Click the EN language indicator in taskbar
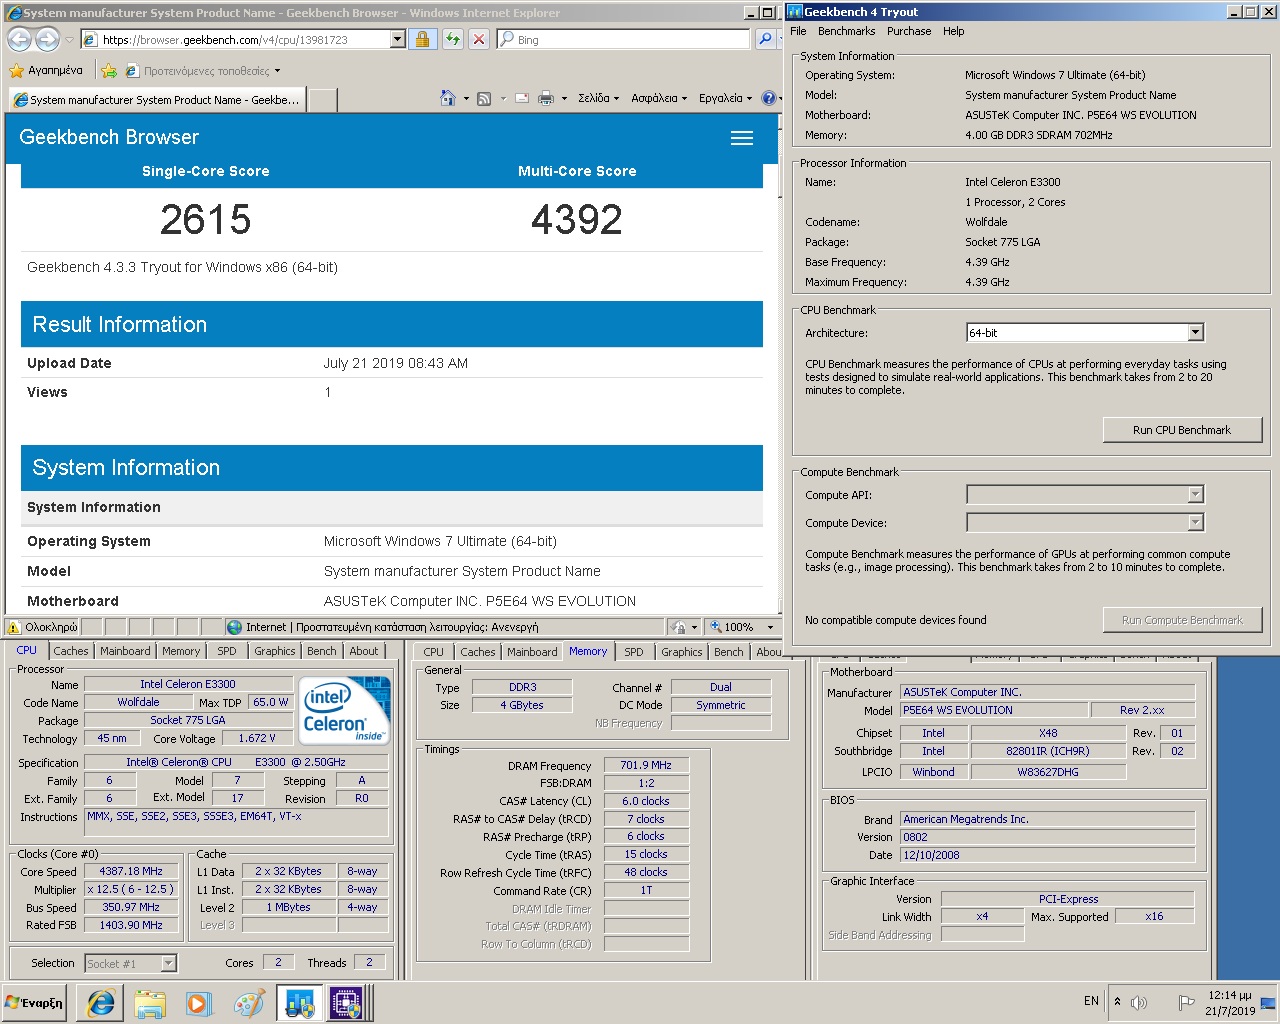 (1091, 1001)
